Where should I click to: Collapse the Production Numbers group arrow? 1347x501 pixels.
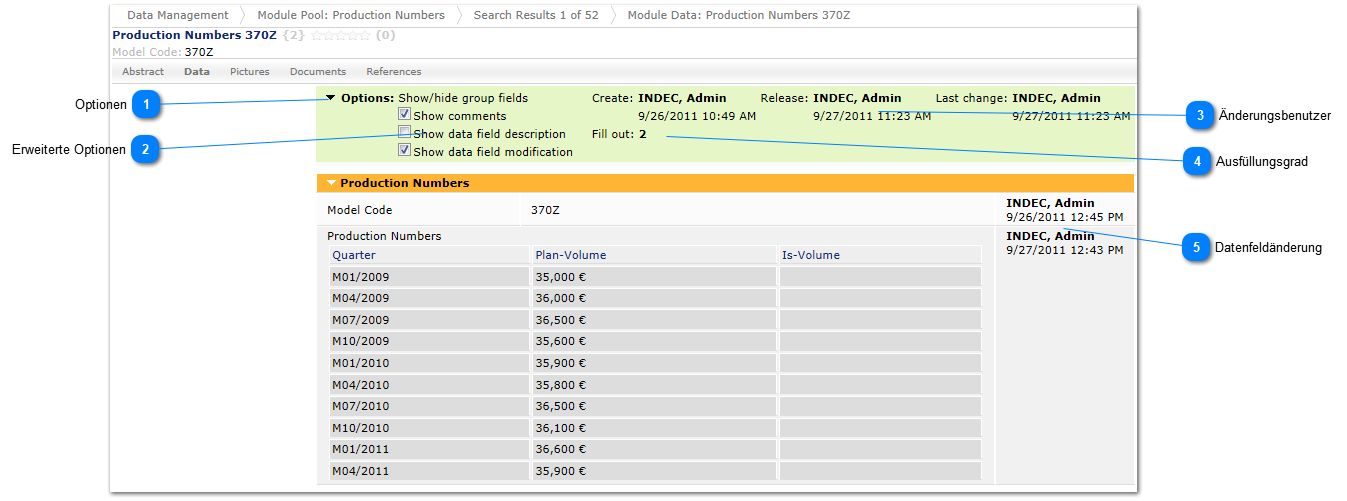tap(332, 184)
